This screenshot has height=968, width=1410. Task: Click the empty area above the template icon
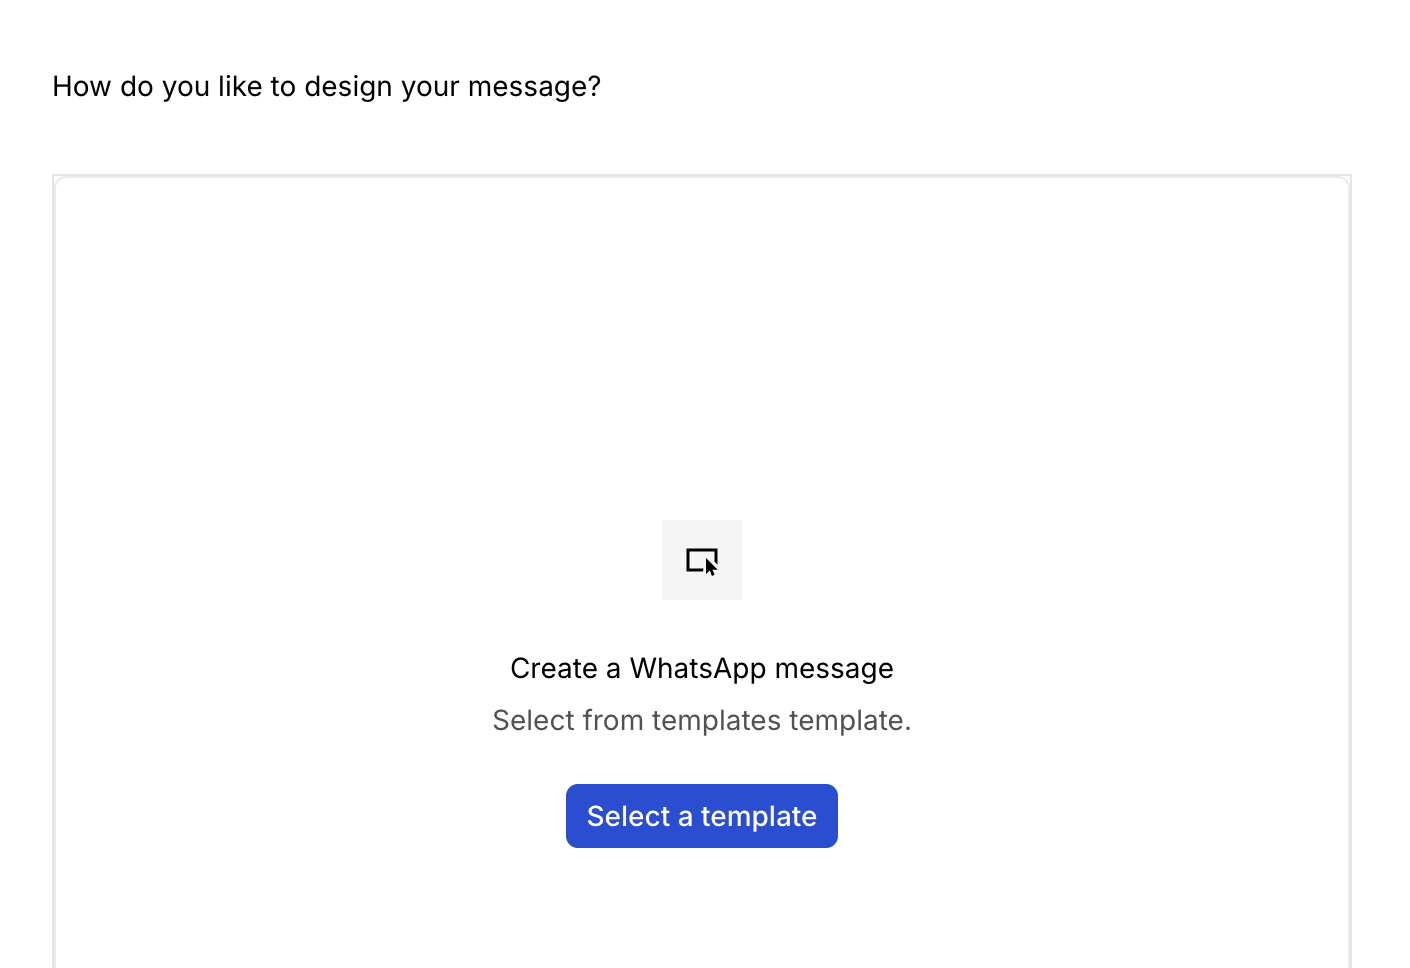702,350
